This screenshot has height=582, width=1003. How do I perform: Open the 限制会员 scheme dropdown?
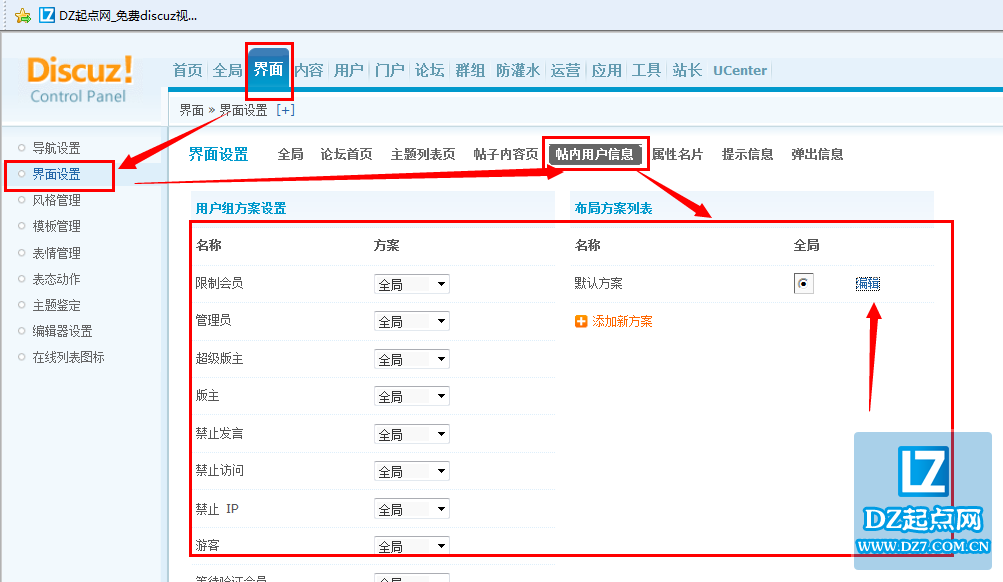[x=411, y=285]
